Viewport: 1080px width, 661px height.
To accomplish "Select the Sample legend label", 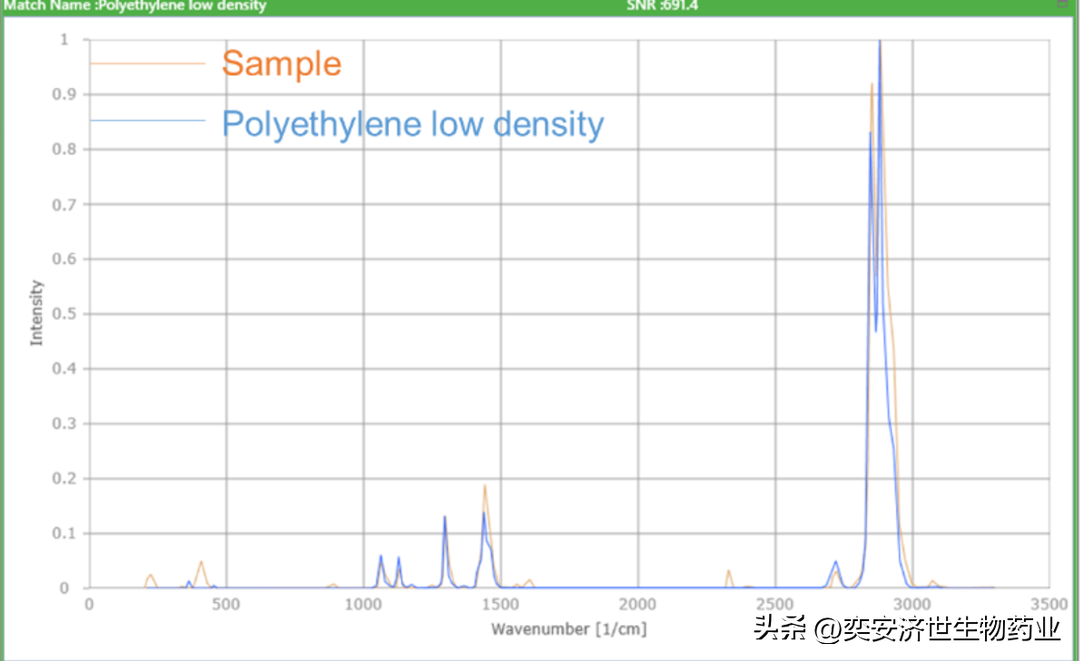I will pyautogui.click(x=281, y=64).
